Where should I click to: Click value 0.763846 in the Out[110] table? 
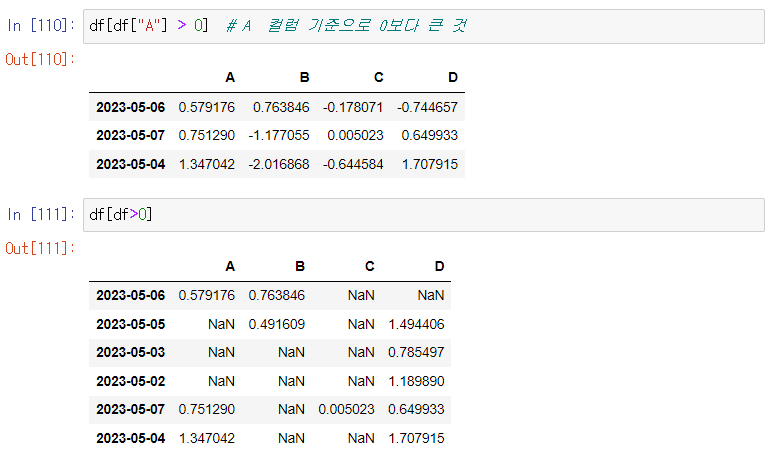[x=281, y=107]
